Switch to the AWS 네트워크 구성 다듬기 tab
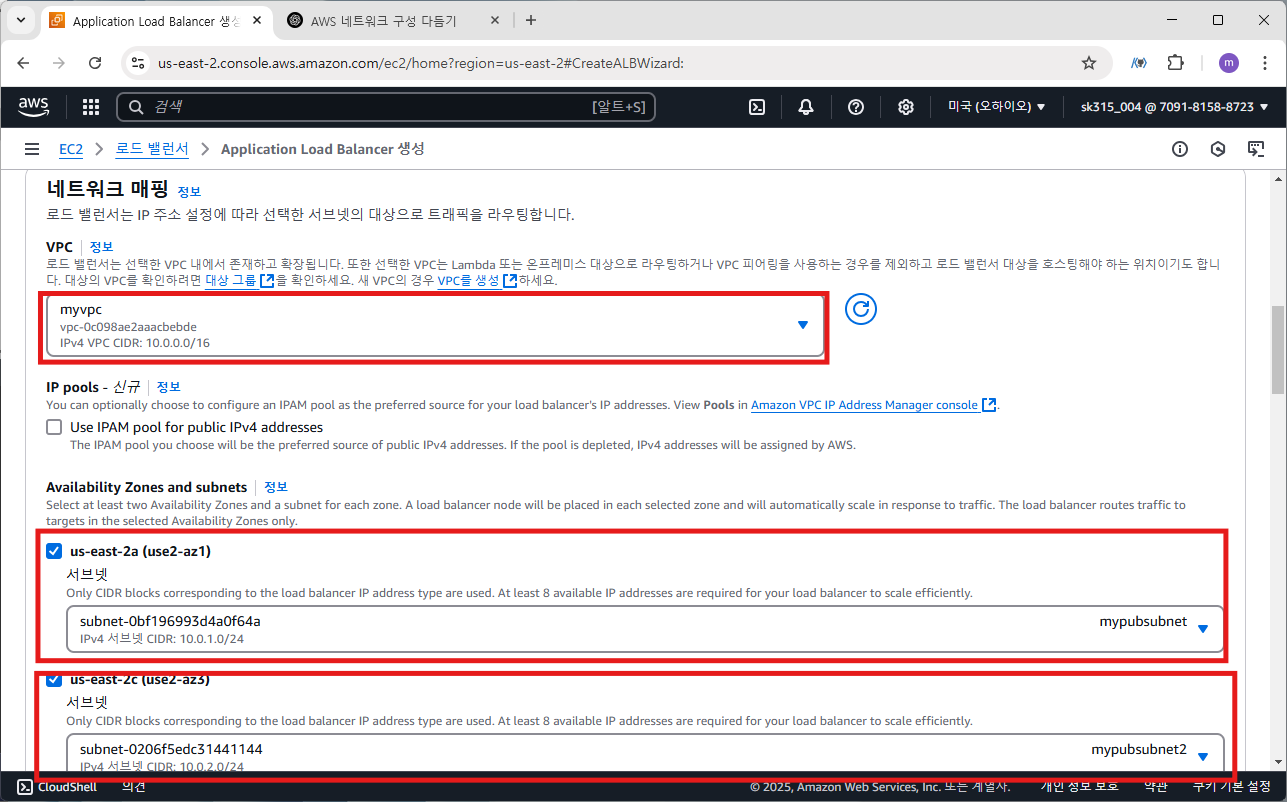 [385, 20]
